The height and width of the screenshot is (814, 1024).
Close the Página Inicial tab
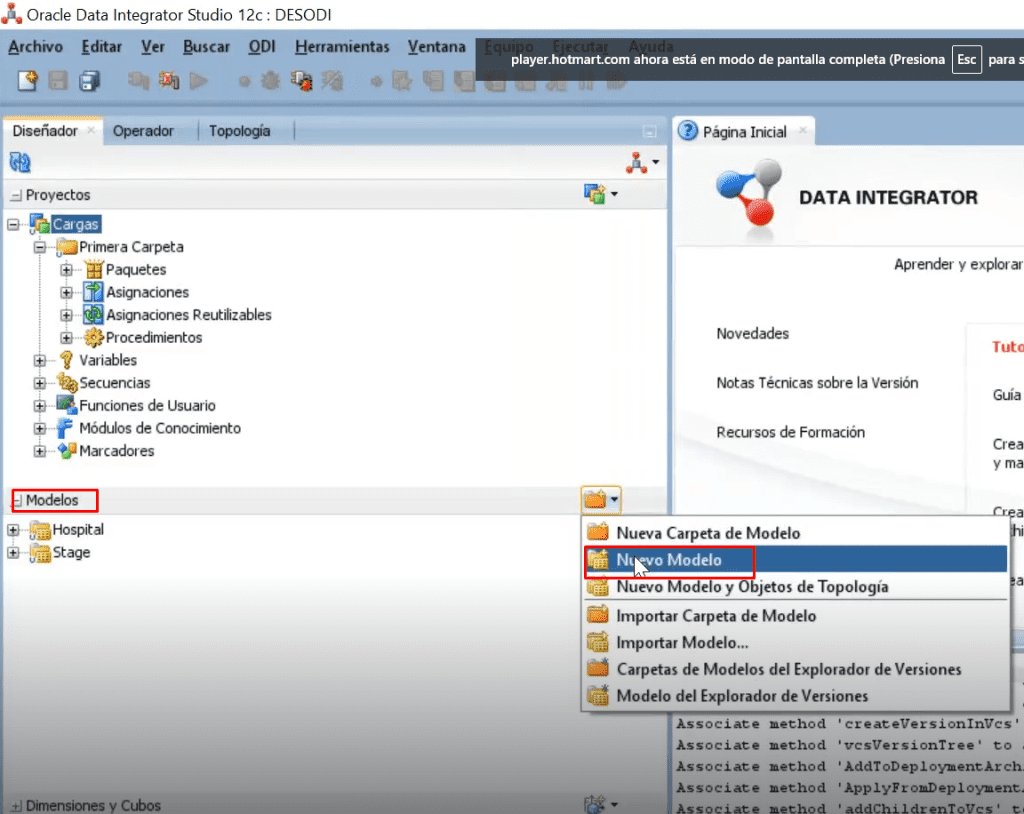pyautogui.click(x=803, y=130)
